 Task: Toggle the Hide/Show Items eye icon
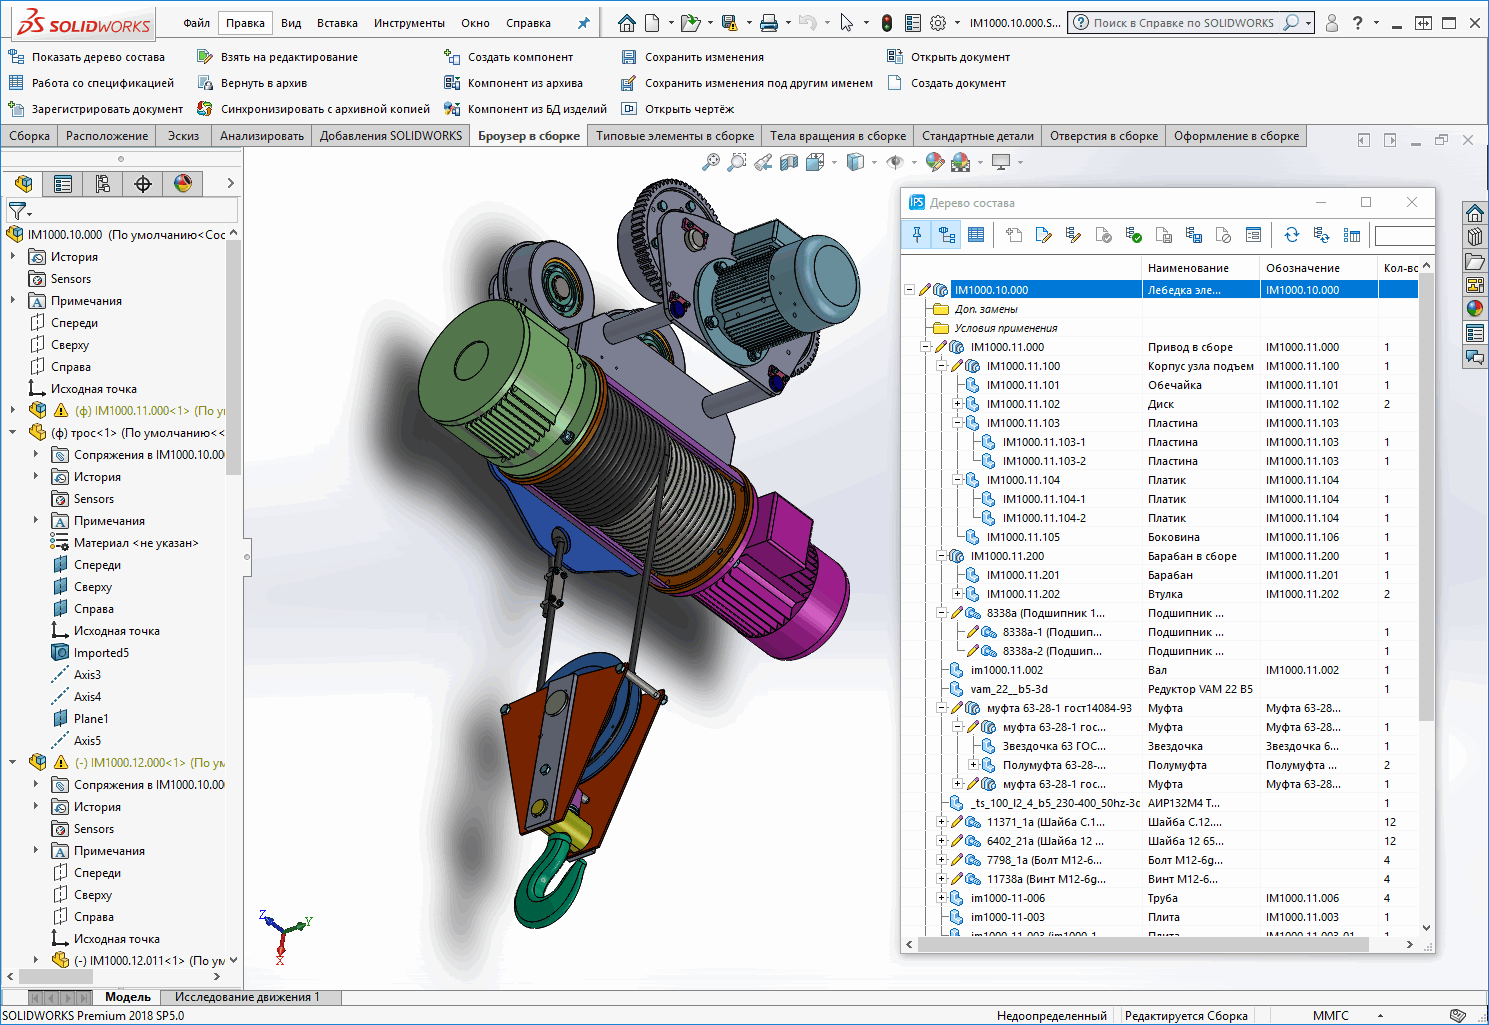coord(895,162)
